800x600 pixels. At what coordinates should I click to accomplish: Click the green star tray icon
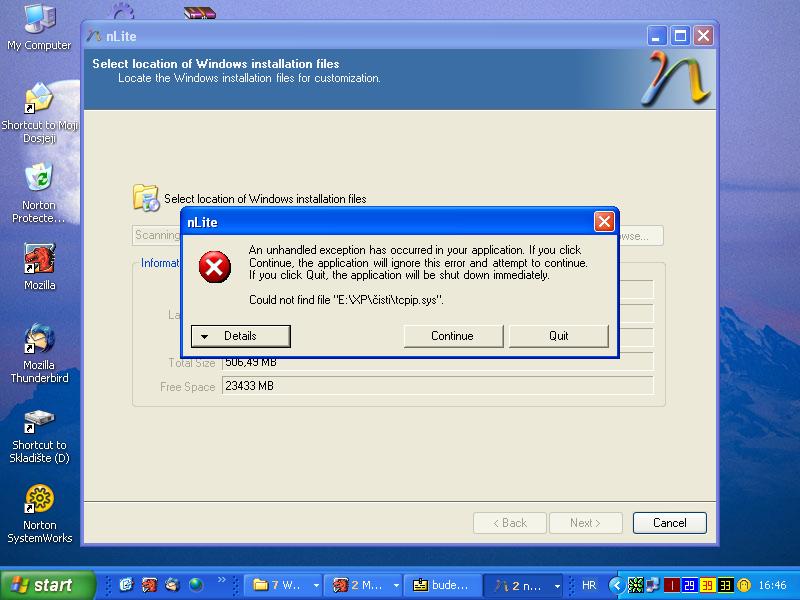pos(635,585)
